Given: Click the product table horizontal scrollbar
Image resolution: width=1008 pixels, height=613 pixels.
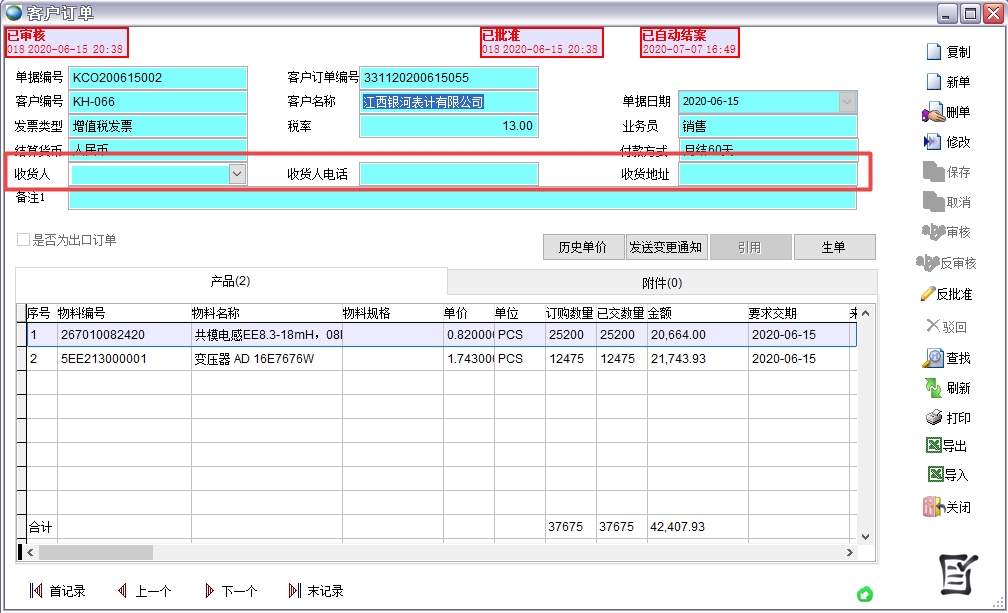Looking at the screenshot, I should (95, 551).
